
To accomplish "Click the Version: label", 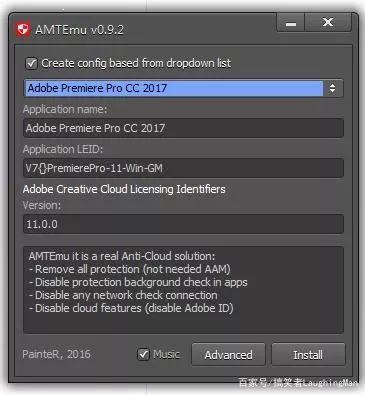I will (x=42, y=205).
